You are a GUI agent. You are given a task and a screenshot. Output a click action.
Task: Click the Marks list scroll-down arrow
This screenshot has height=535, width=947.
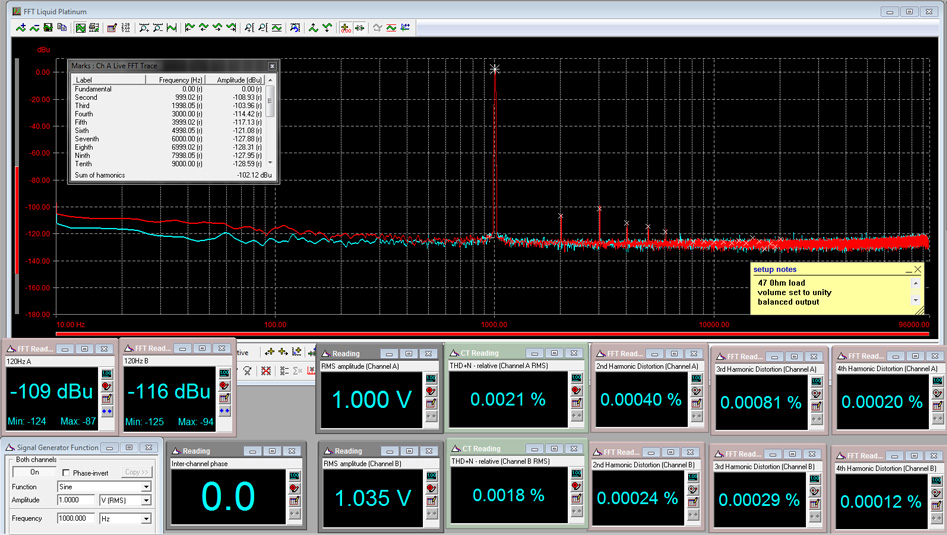(270, 162)
